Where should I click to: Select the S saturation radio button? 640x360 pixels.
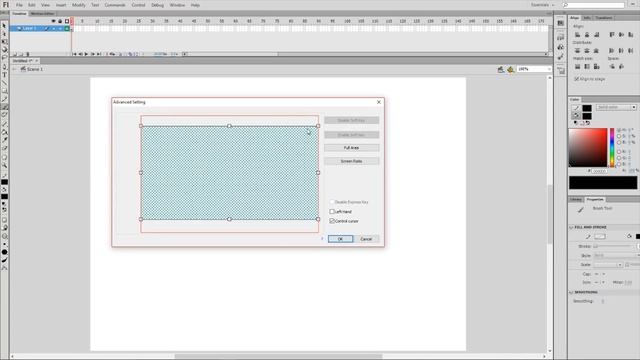coord(619,136)
